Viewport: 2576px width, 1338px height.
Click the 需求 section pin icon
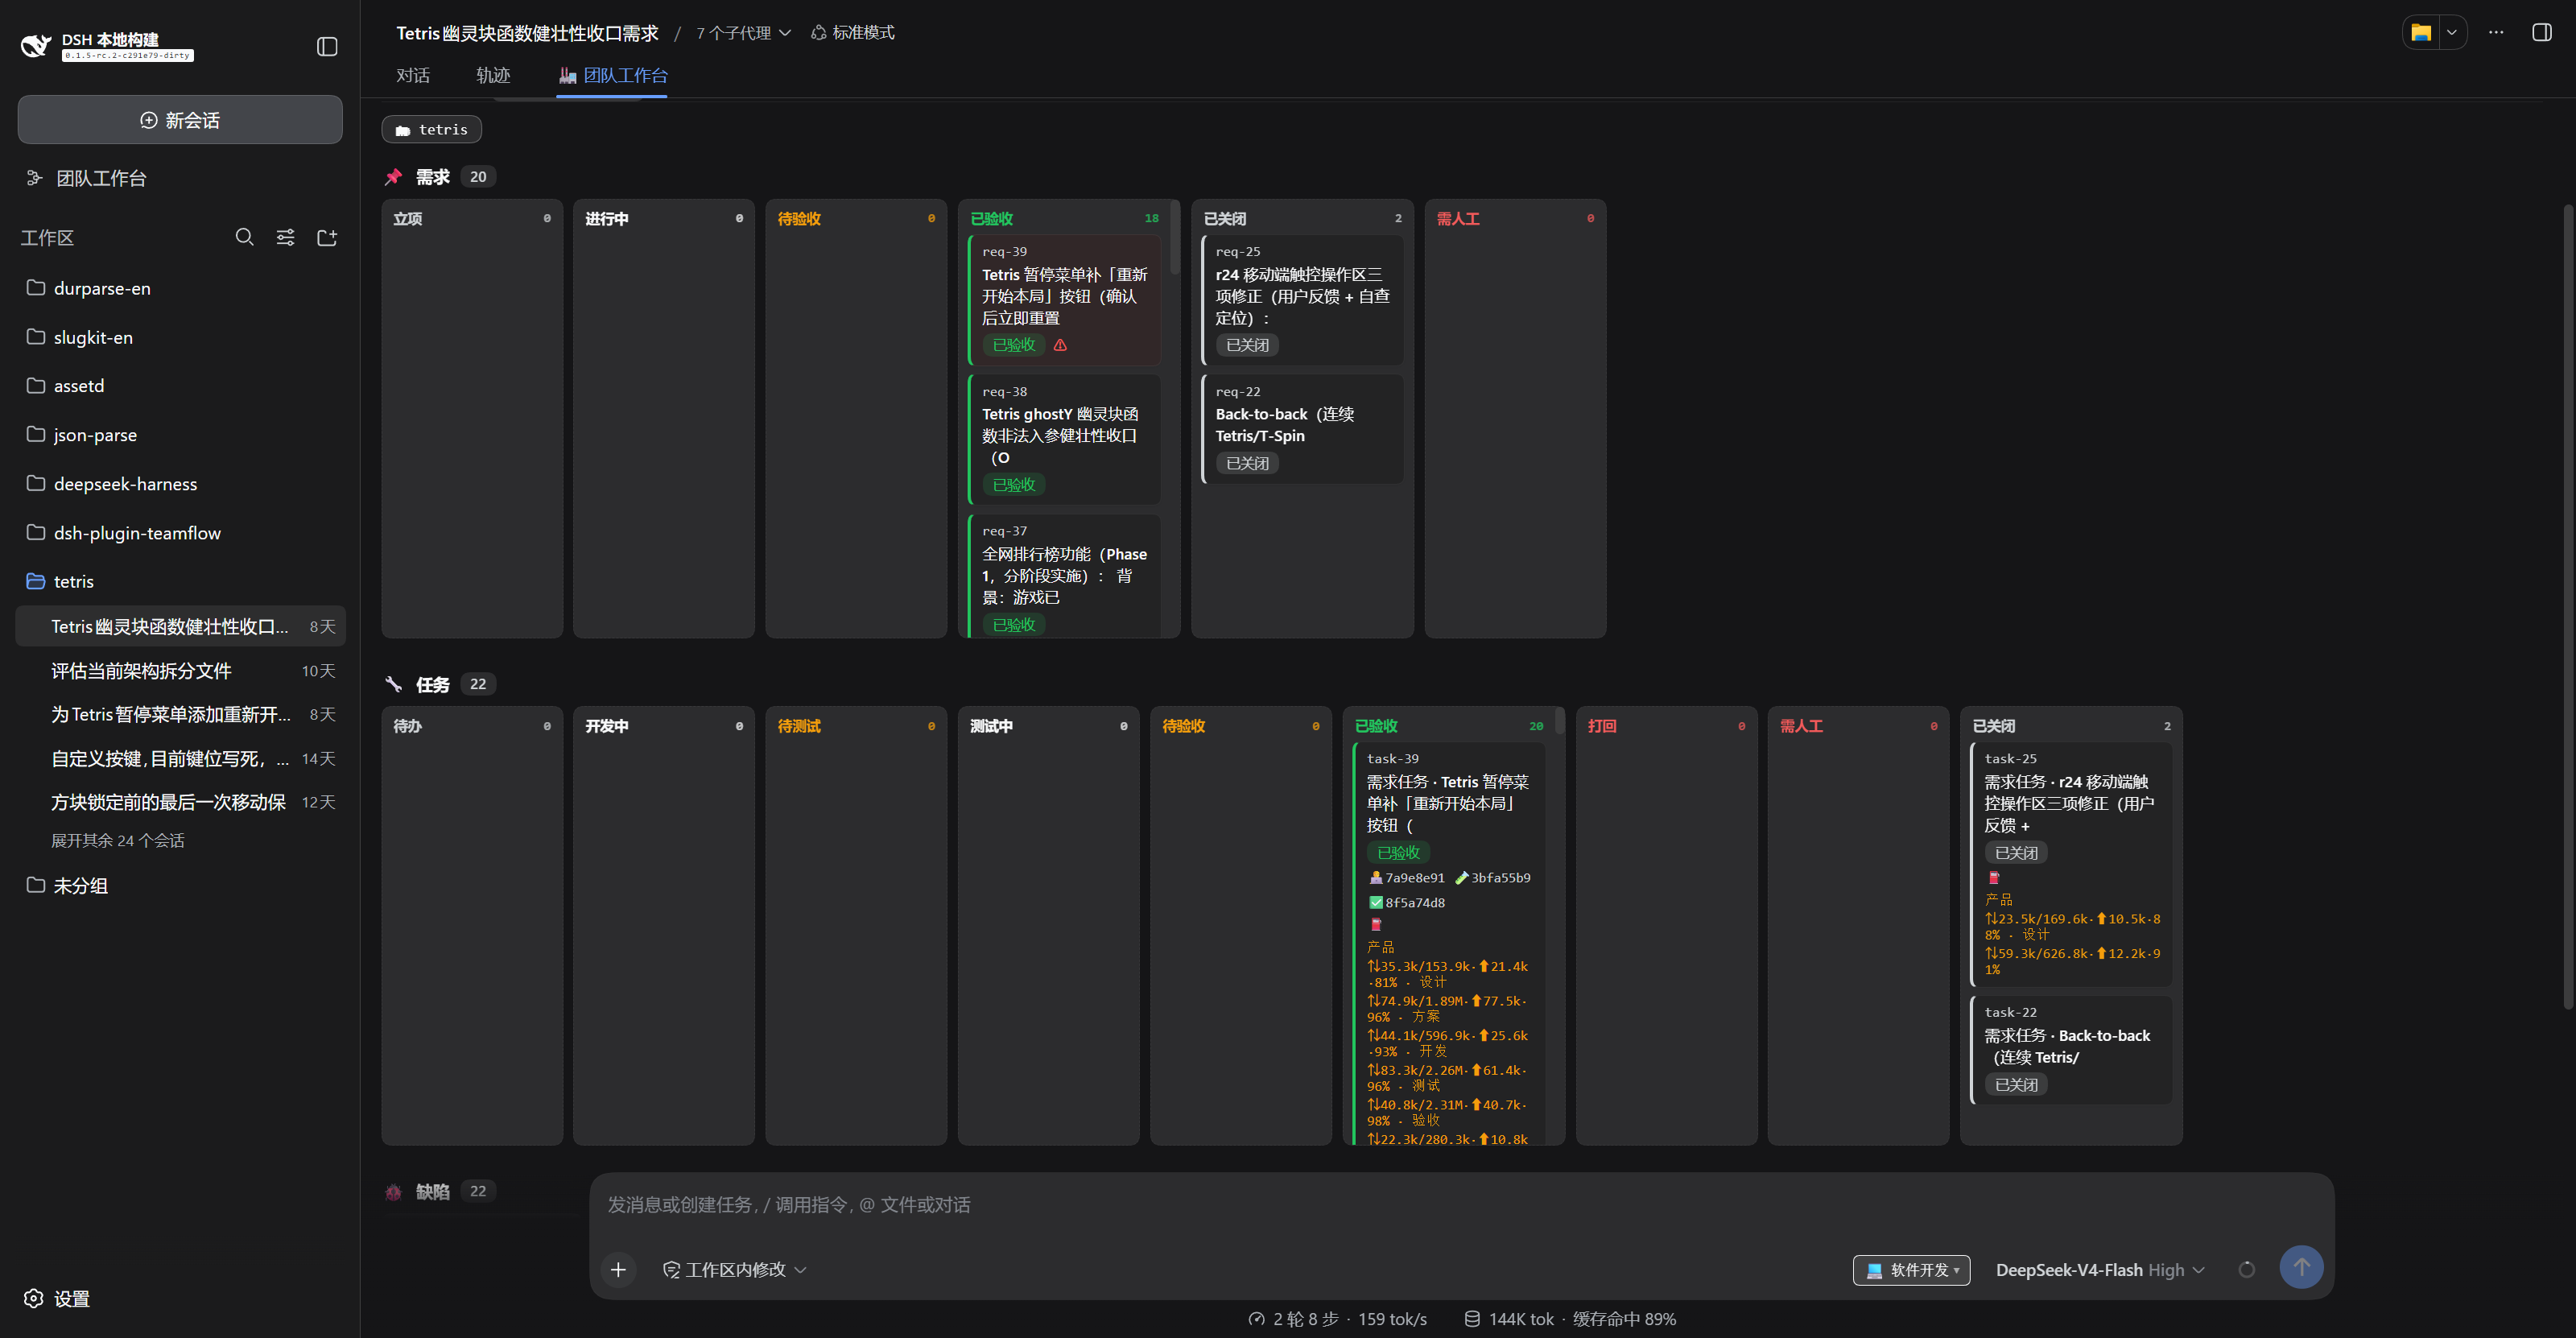point(394,177)
